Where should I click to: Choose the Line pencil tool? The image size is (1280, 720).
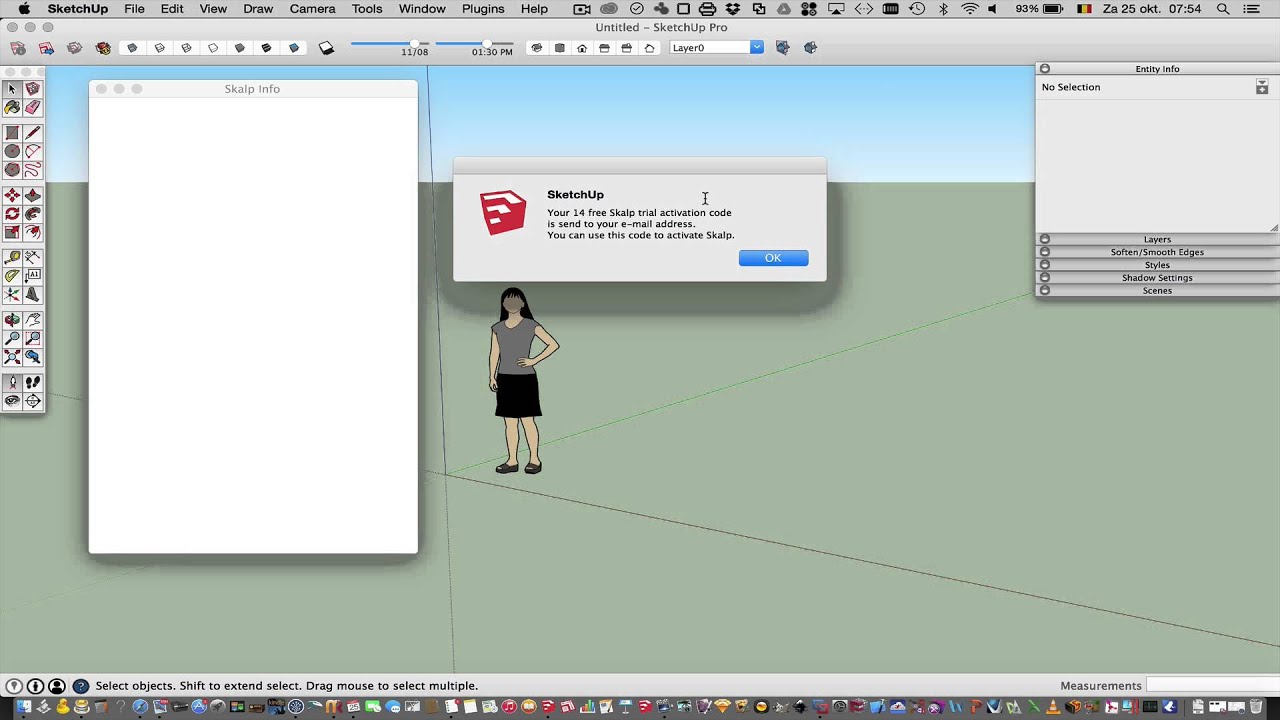pyautogui.click(x=33, y=132)
